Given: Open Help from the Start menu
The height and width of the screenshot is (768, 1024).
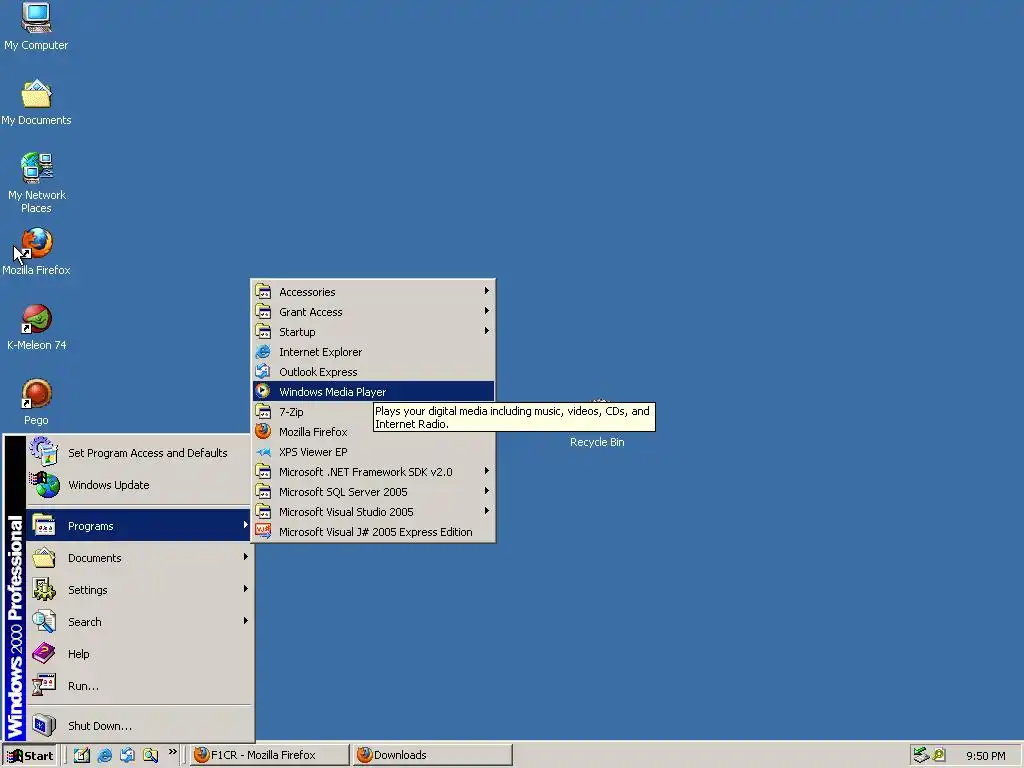Looking at the screenshot, I should tap(139, 654).
